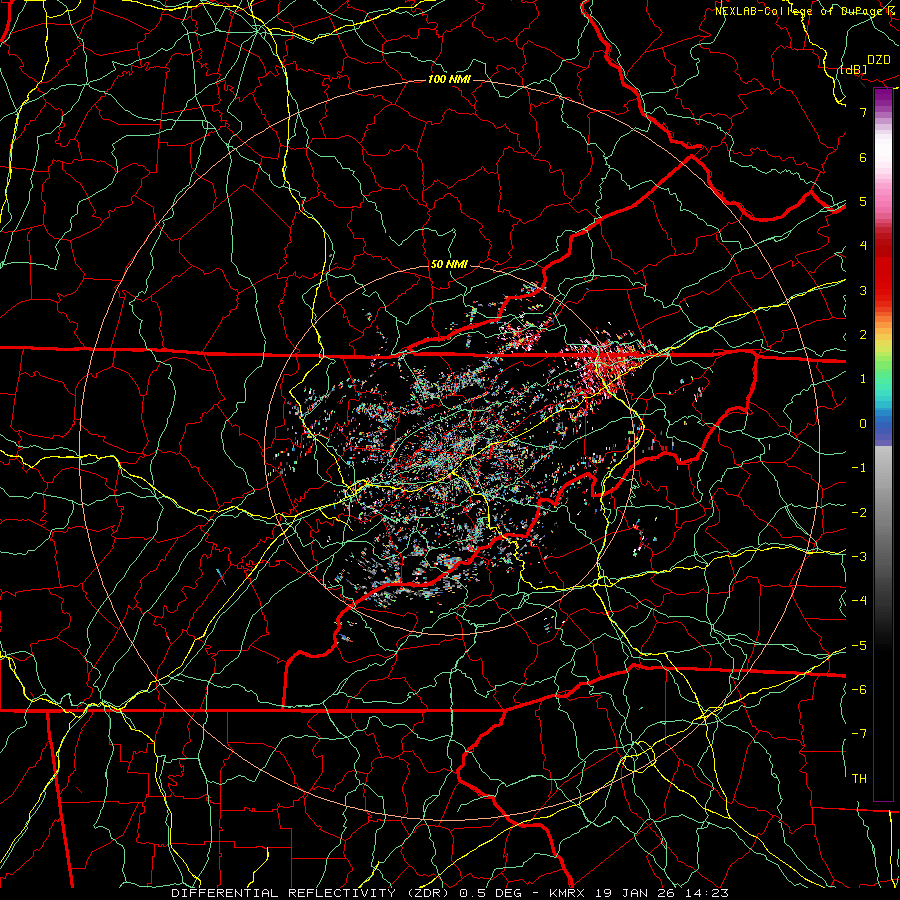The width and height of the screenshot is (900, 900).
Task: Select the "0" scale value
Action: (863, 424)
